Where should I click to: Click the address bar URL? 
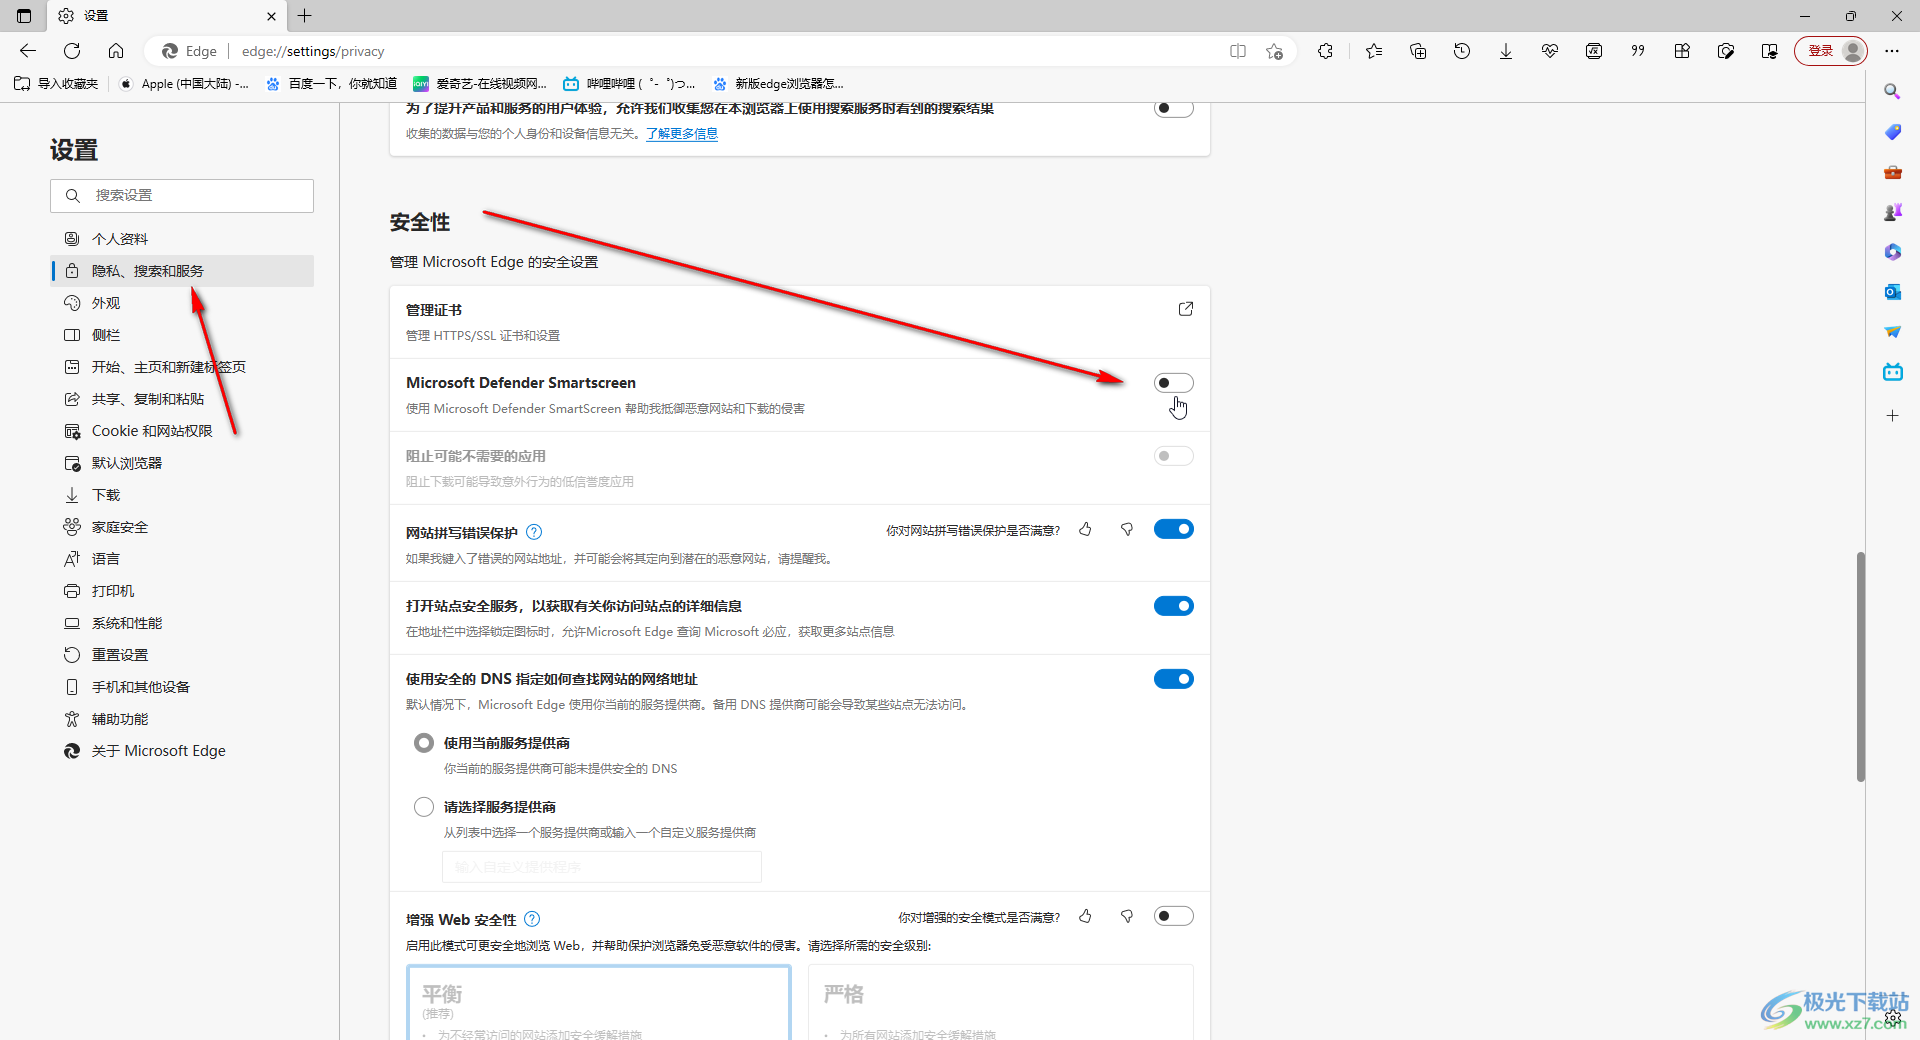313,51
